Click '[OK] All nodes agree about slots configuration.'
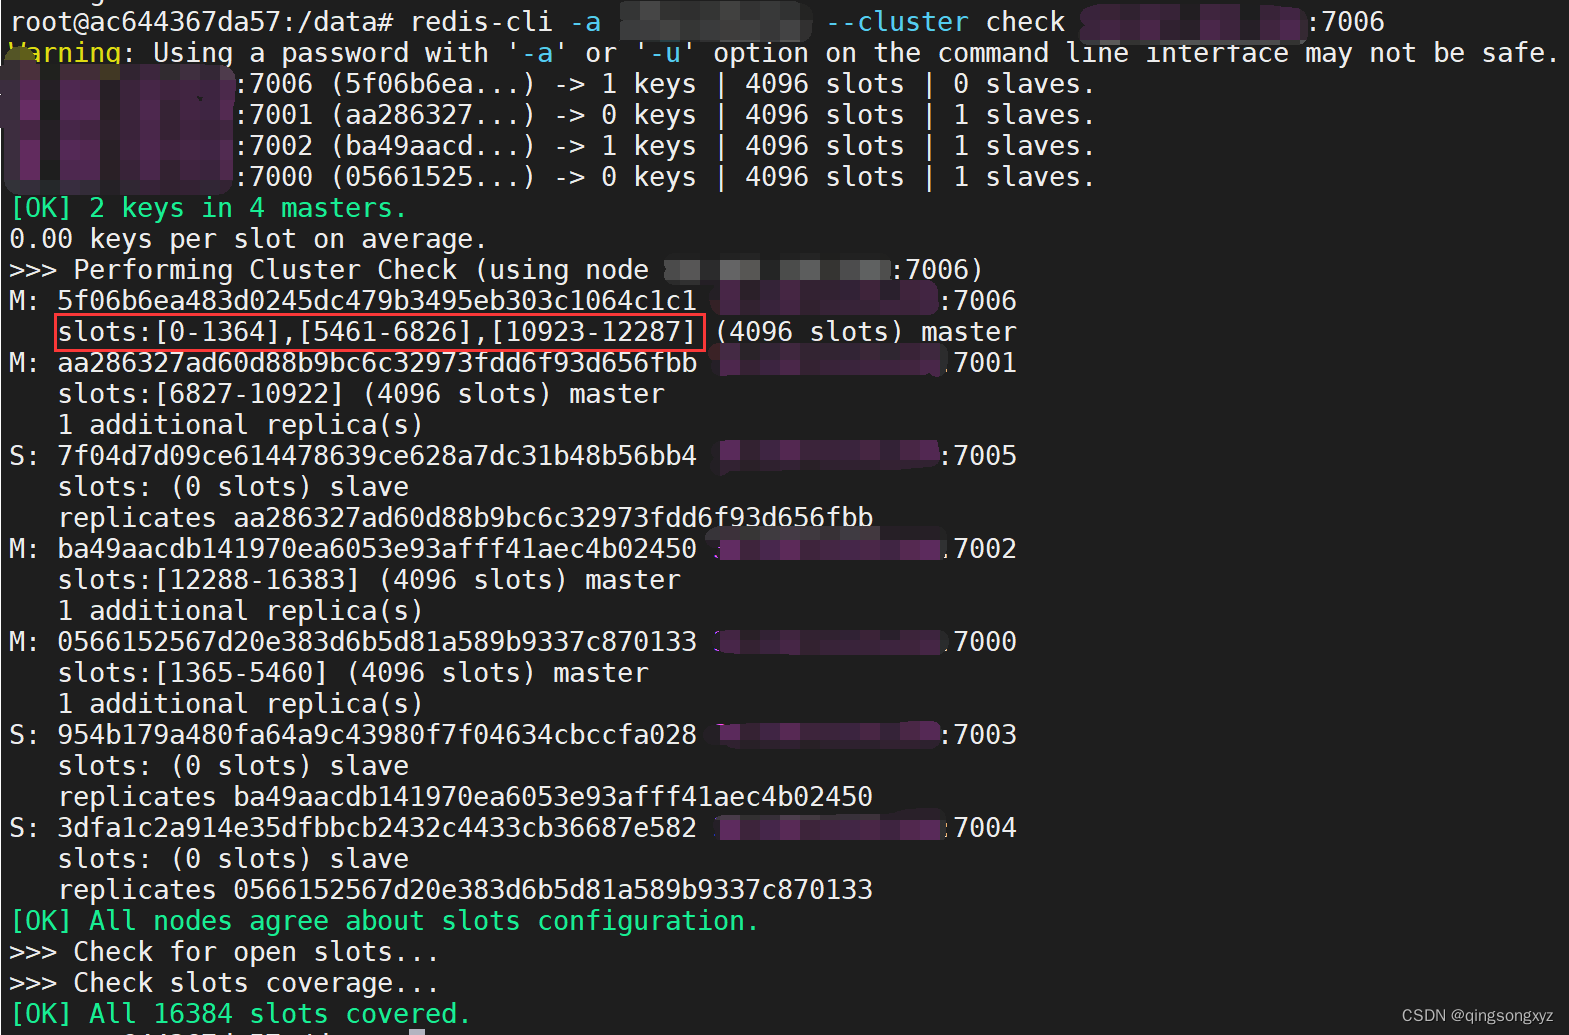This screenshot has width=1569, height=1035. pos(384,921)
